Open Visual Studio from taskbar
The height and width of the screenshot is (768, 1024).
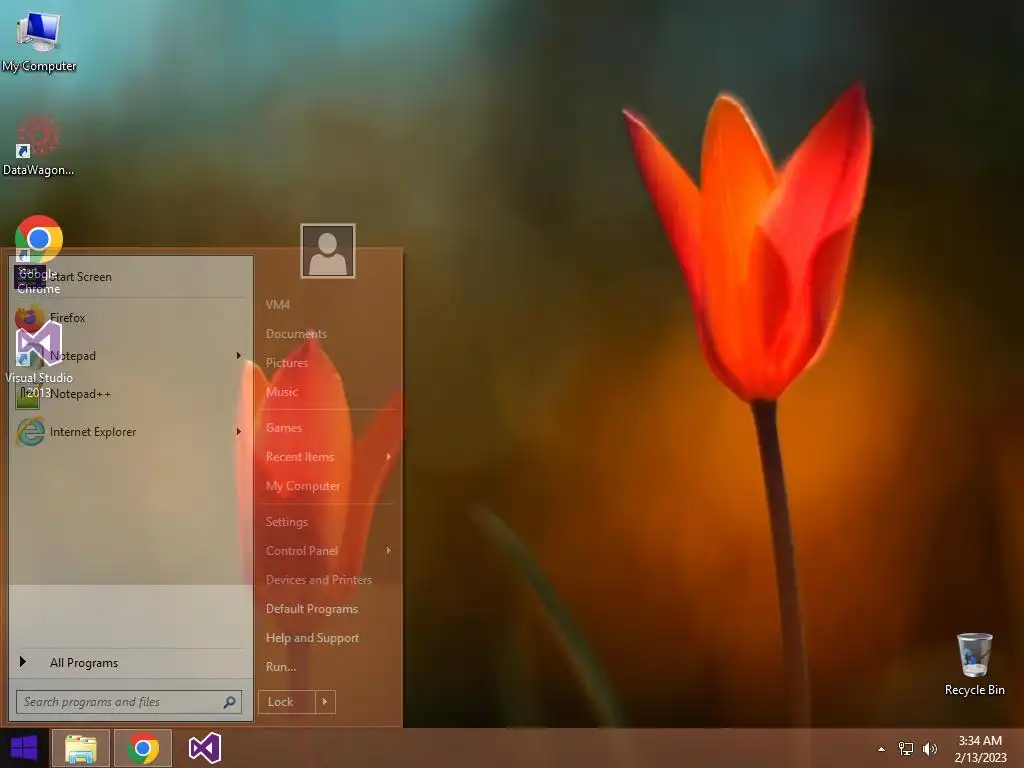[204, 748]
